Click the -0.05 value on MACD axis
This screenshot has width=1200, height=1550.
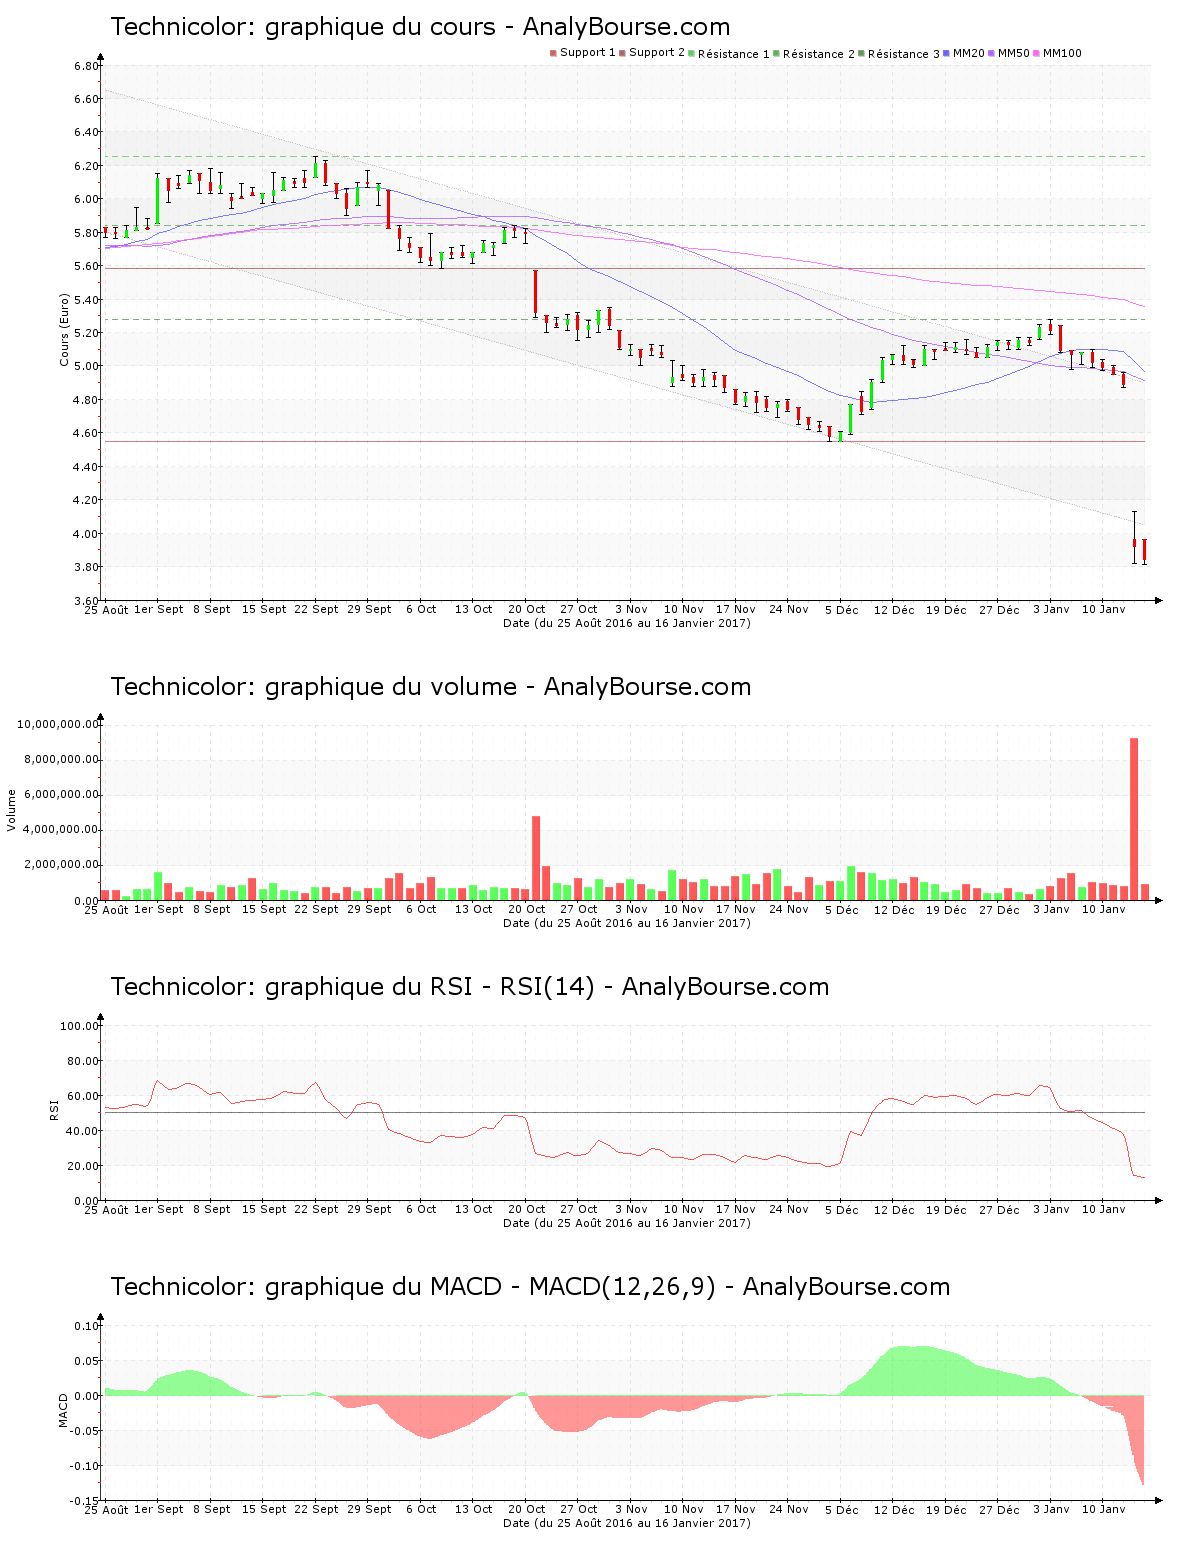coord(84,1431)
